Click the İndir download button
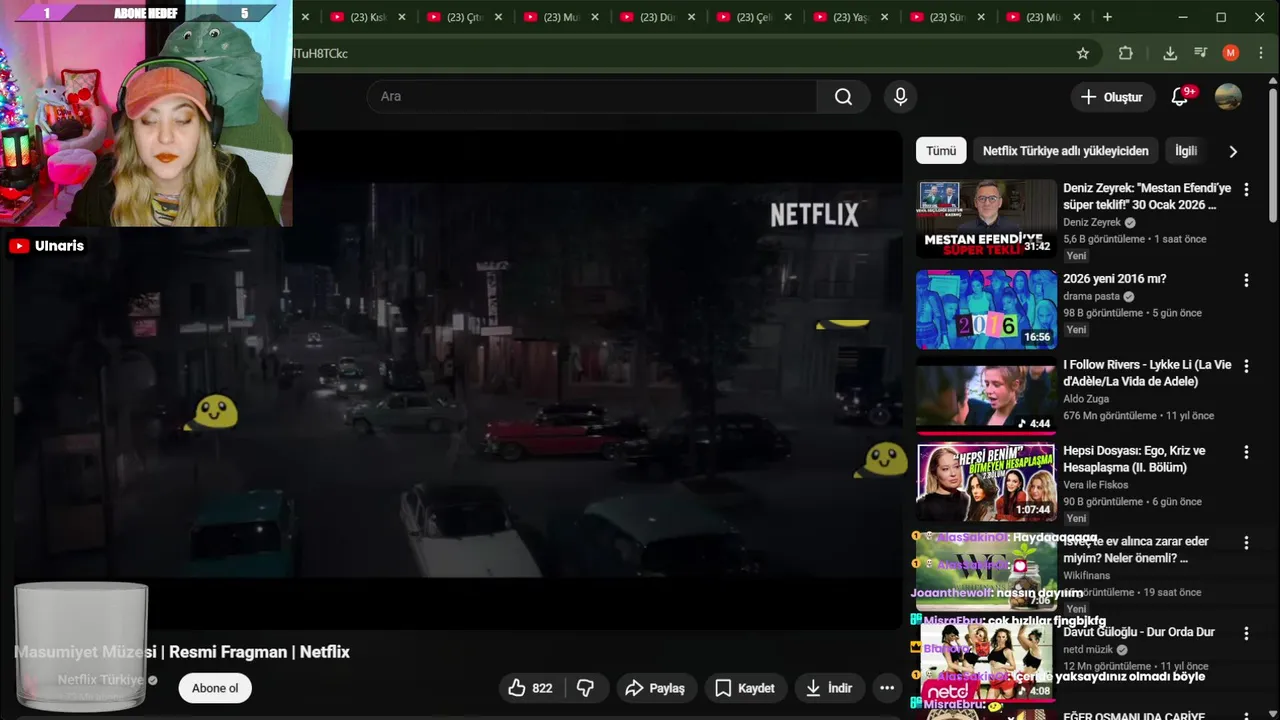Viewport: 1280px width, 720px height. (x=829, y=688)
